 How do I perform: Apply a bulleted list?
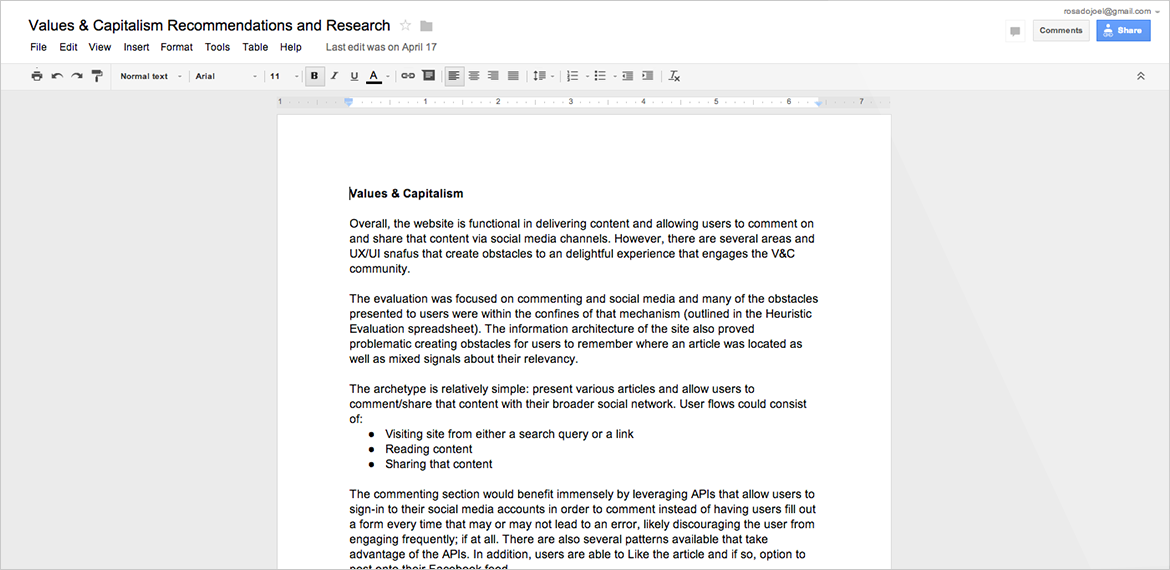(600, 76)
